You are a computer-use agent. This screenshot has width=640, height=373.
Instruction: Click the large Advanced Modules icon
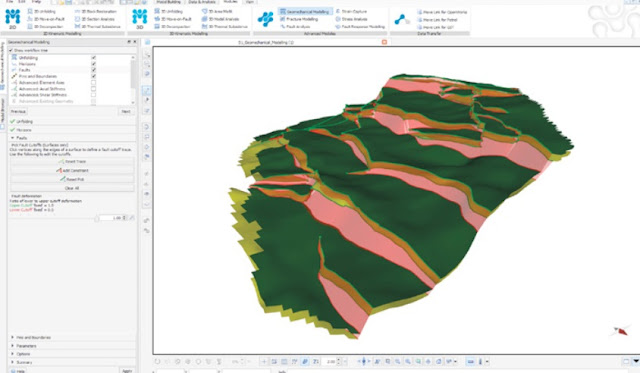(266, 19)
